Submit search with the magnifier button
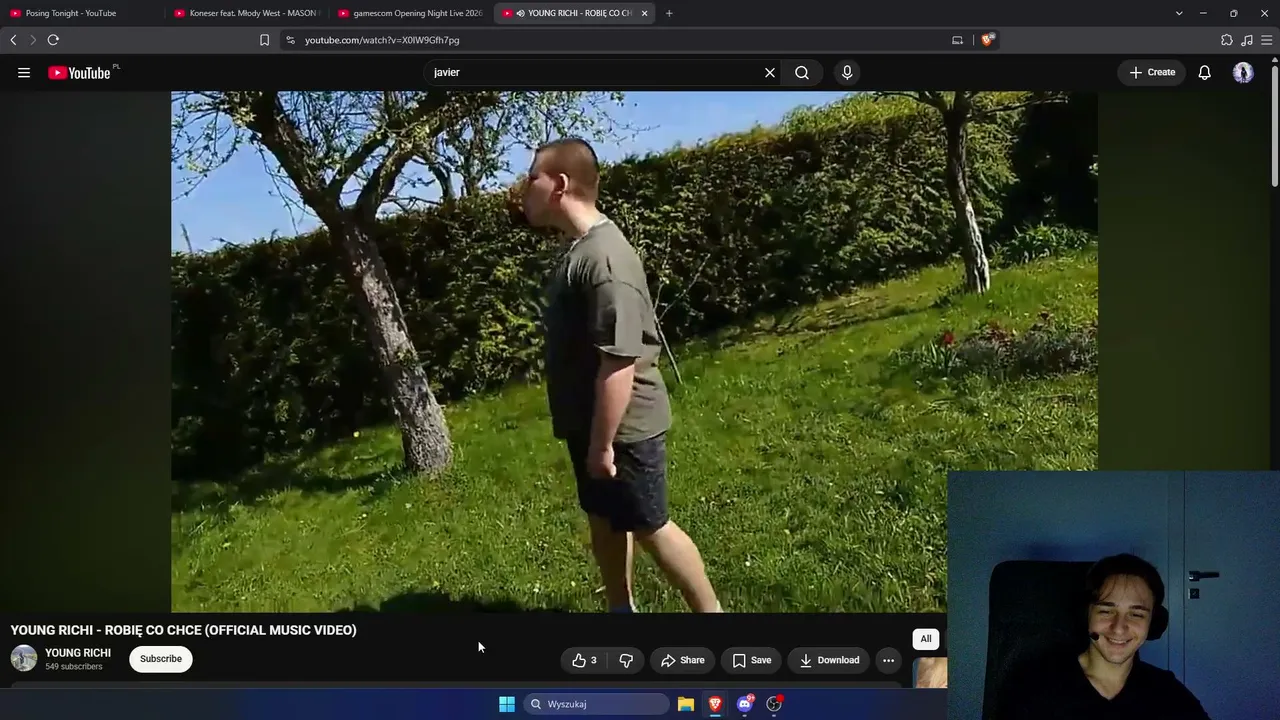This screenshot has height=720, width=1280. [x=802, y=72]
